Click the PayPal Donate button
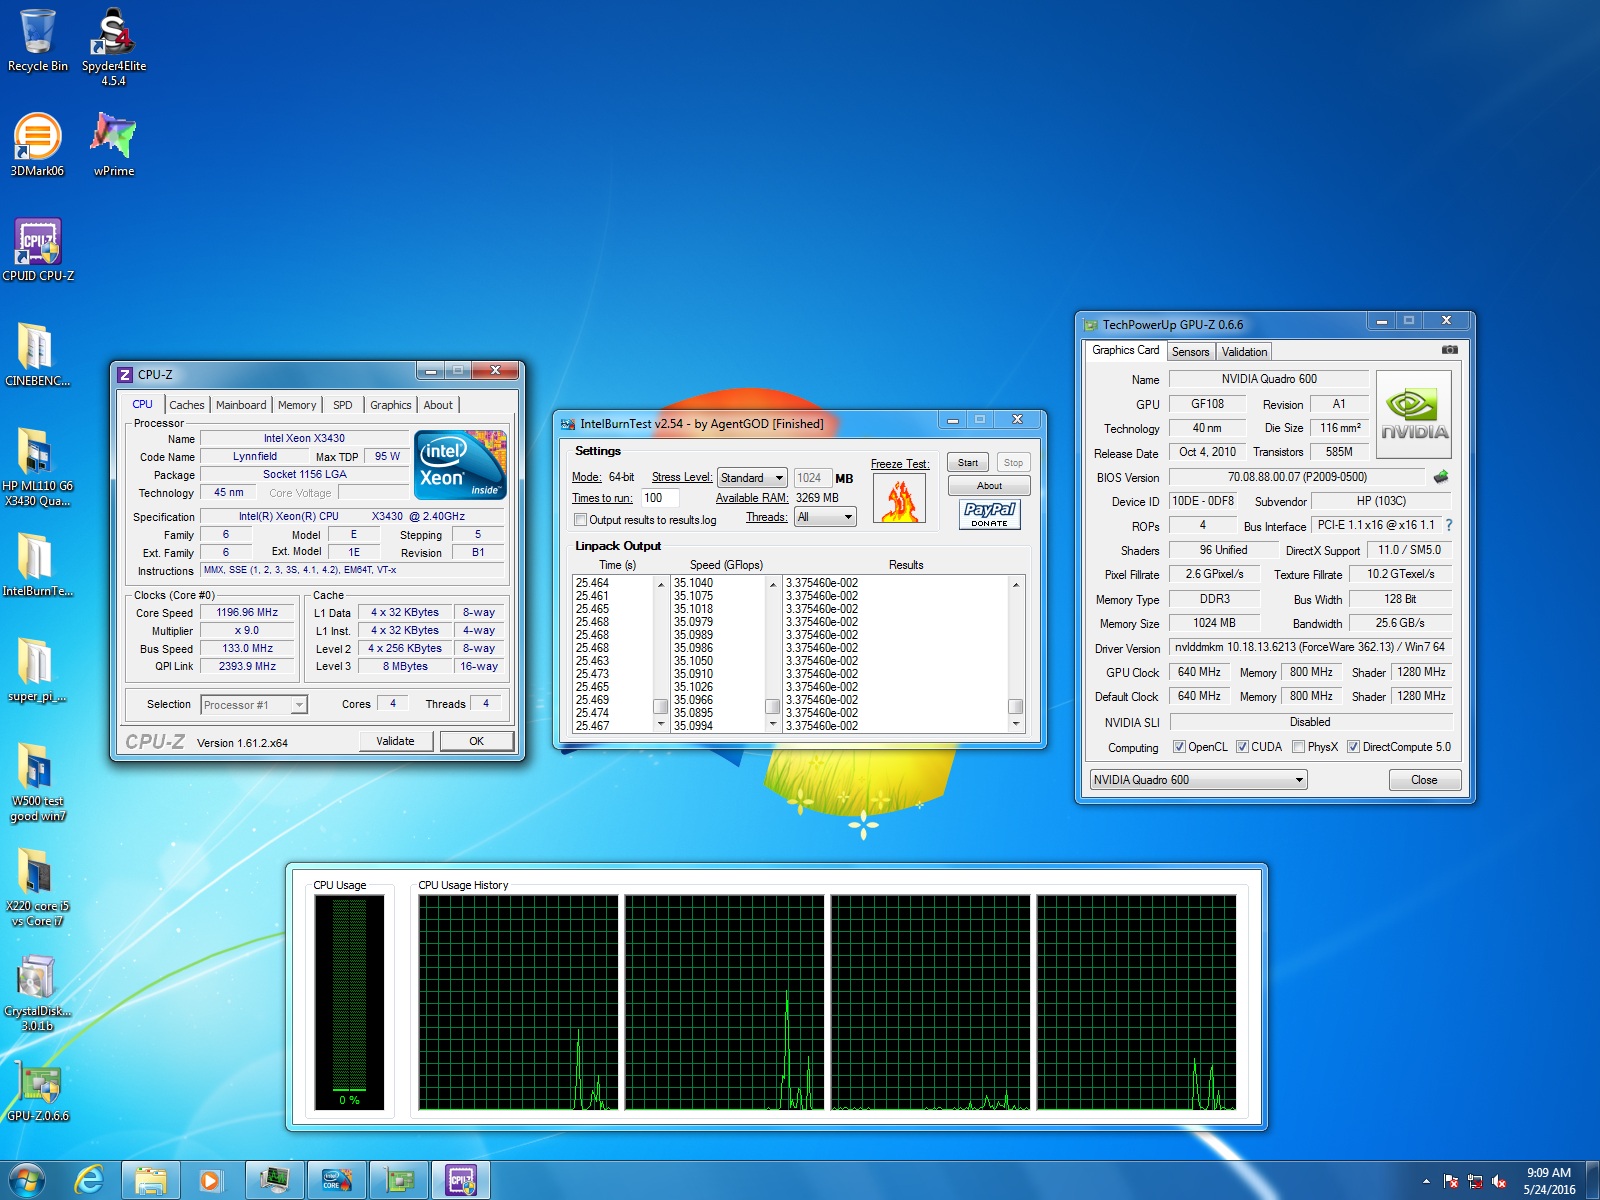Screen dimensions: 1600x1200 click(990, 514)
